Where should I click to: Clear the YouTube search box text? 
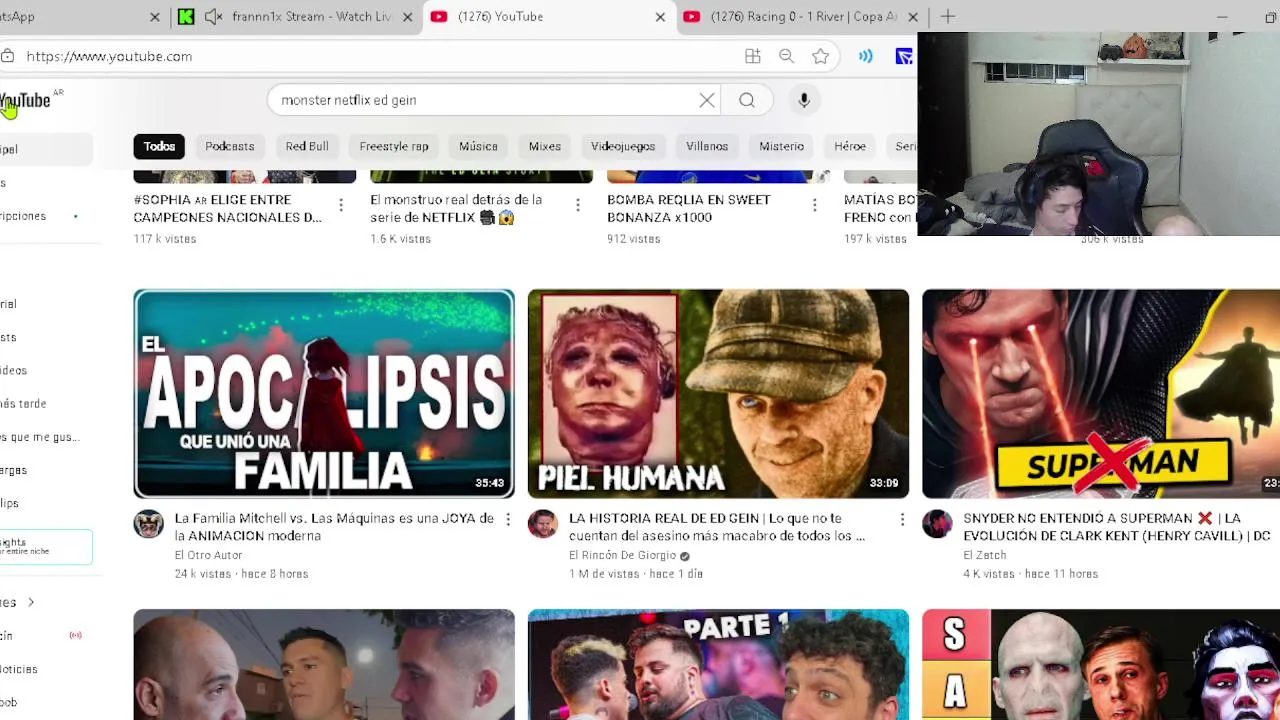(707, 100)
